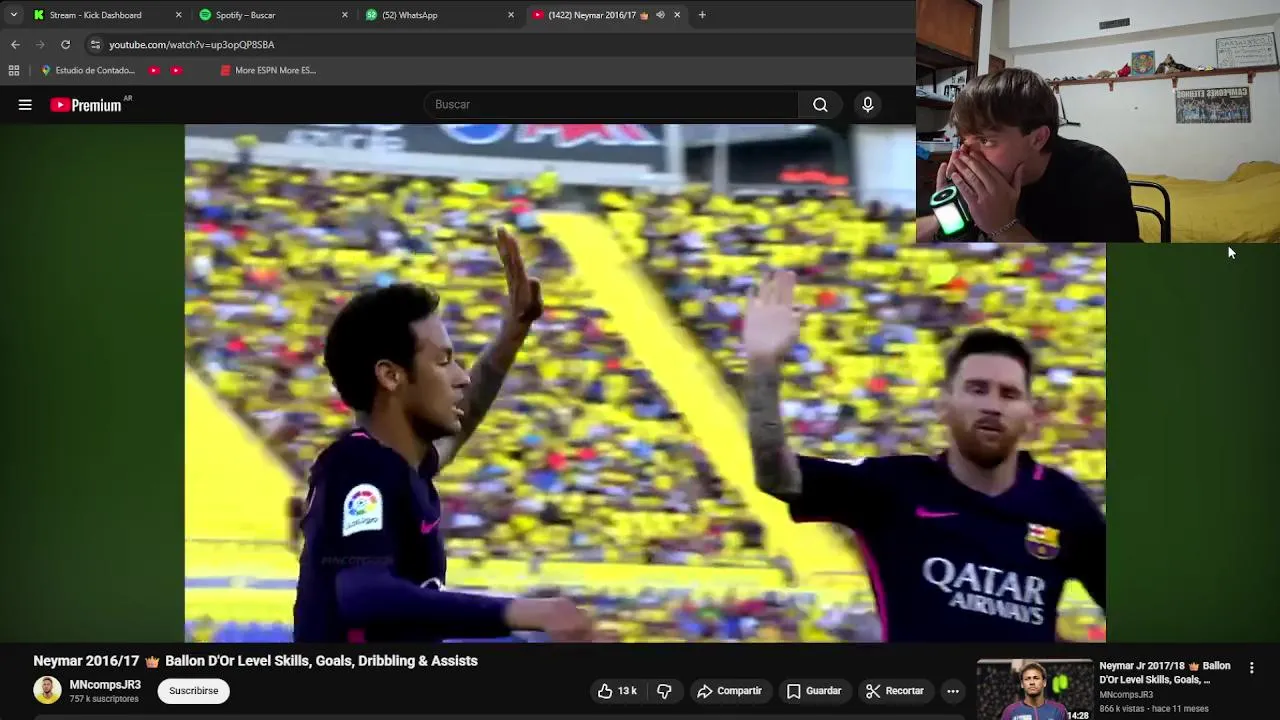The width and height of the screenshot is (1280, 720).
Task: Switch to WhatsApp tab
Action: point(438,15)
